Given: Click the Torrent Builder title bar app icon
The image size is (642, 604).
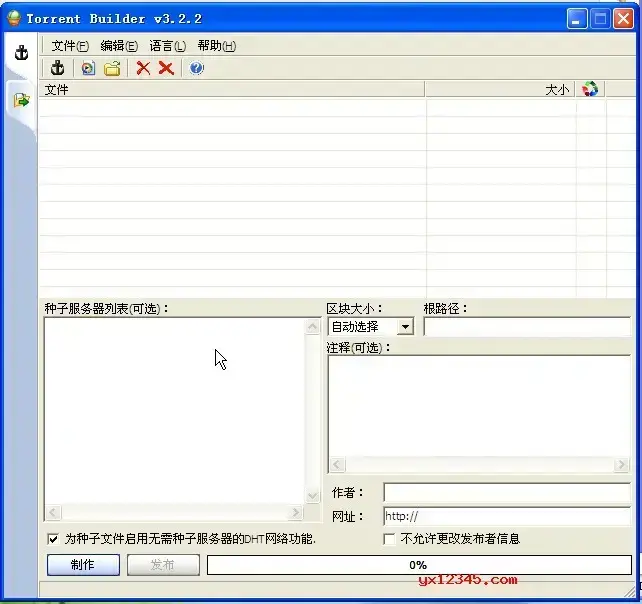Looking at the screenshot, I should pyautogui.click(x=14, y=18).
